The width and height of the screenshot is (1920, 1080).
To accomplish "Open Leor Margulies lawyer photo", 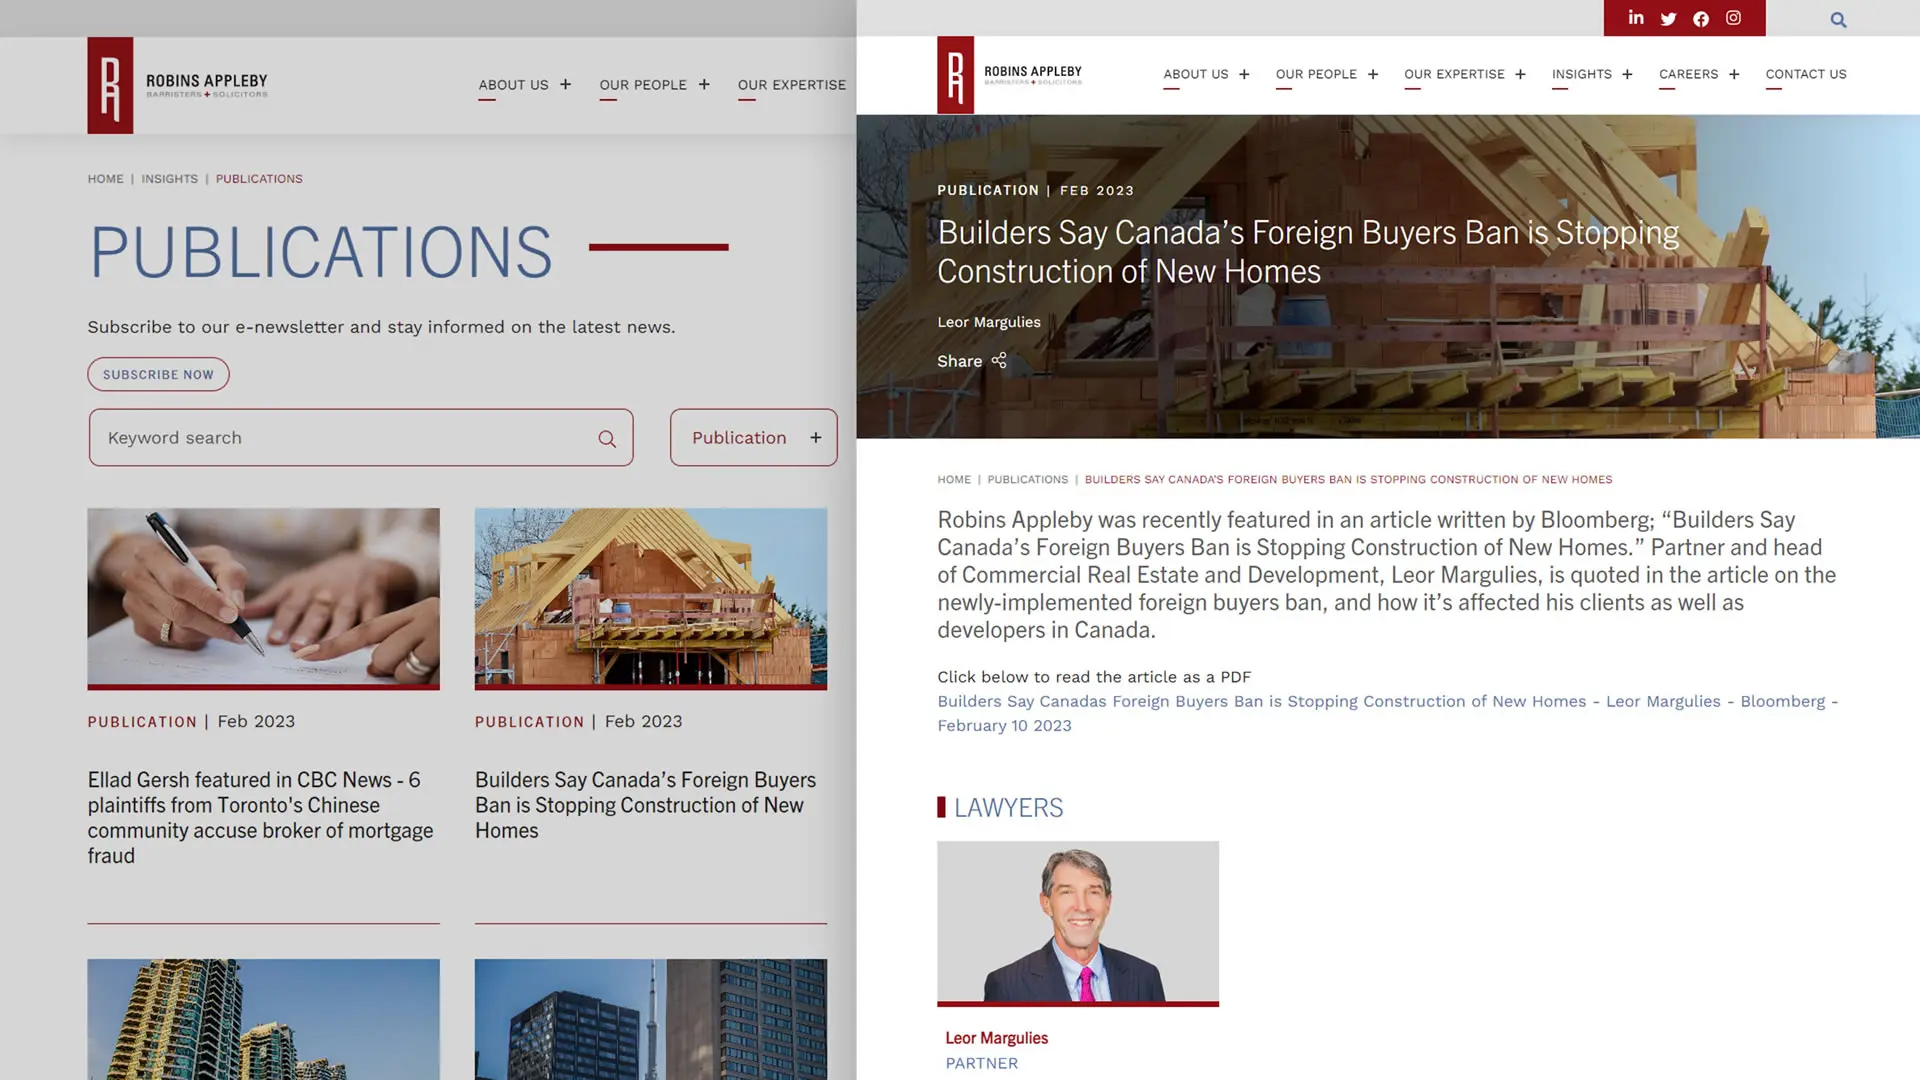I will (x=1077, y=922).
